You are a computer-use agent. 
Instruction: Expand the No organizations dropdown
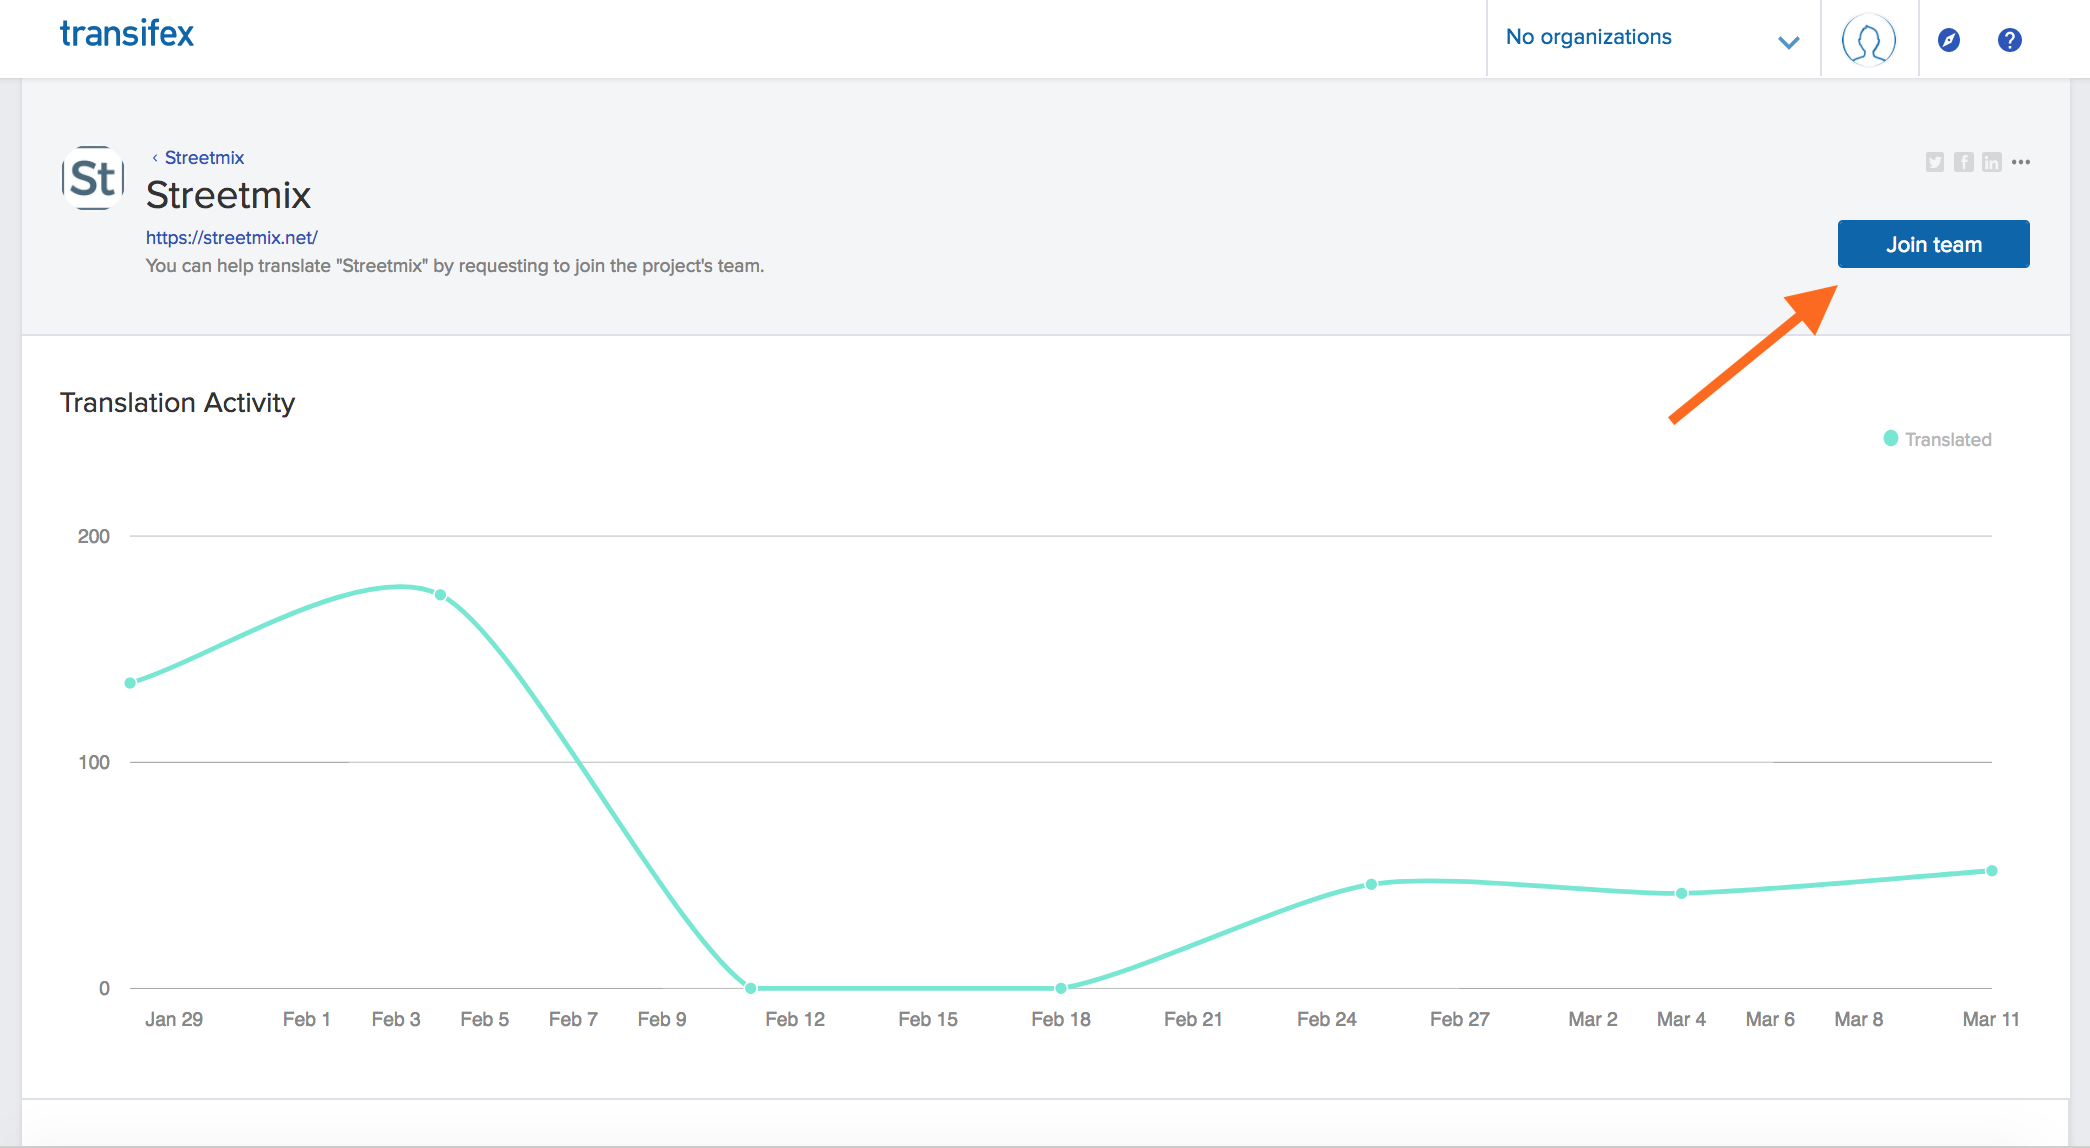click(1653, 39)
